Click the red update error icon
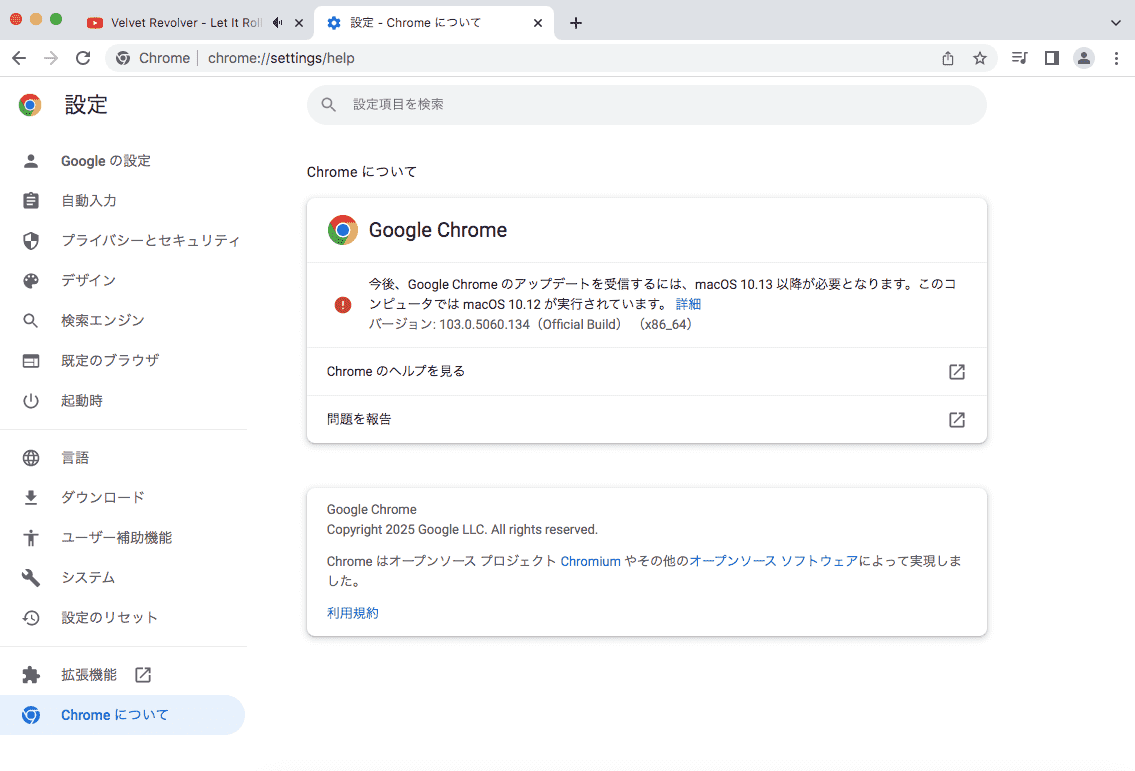This screenshot has height=771, width=1135. pos(343,305)
